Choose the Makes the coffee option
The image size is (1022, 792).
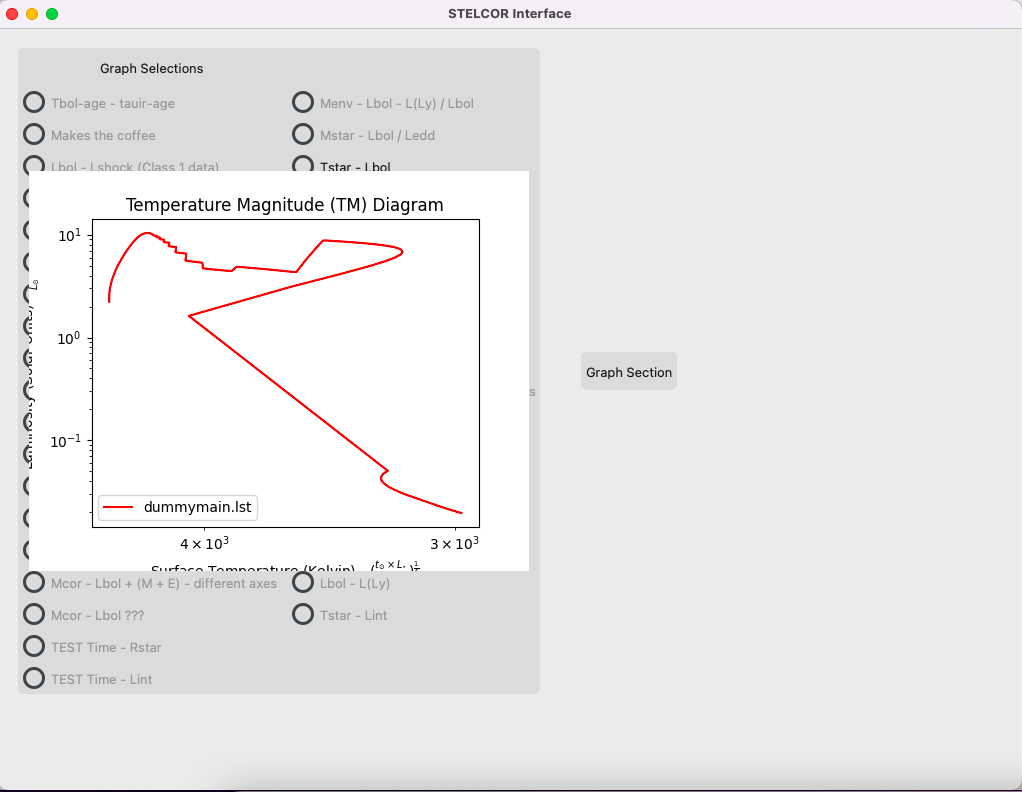coord(34,135)
